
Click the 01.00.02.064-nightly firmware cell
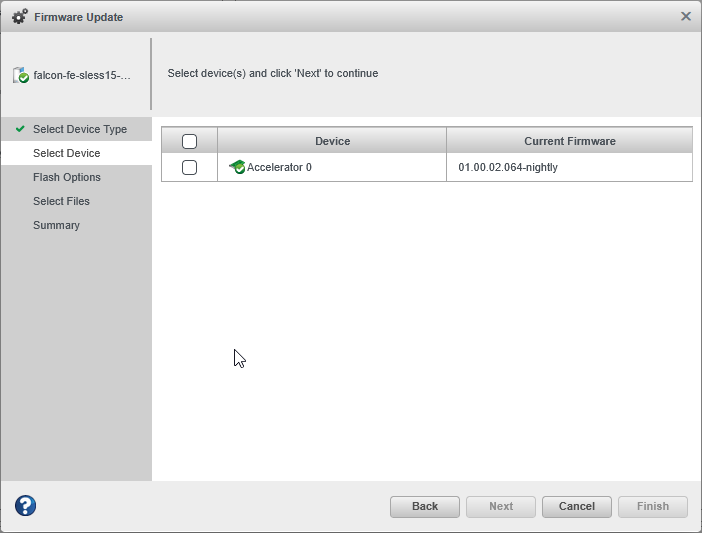click(x=508, y=167)
